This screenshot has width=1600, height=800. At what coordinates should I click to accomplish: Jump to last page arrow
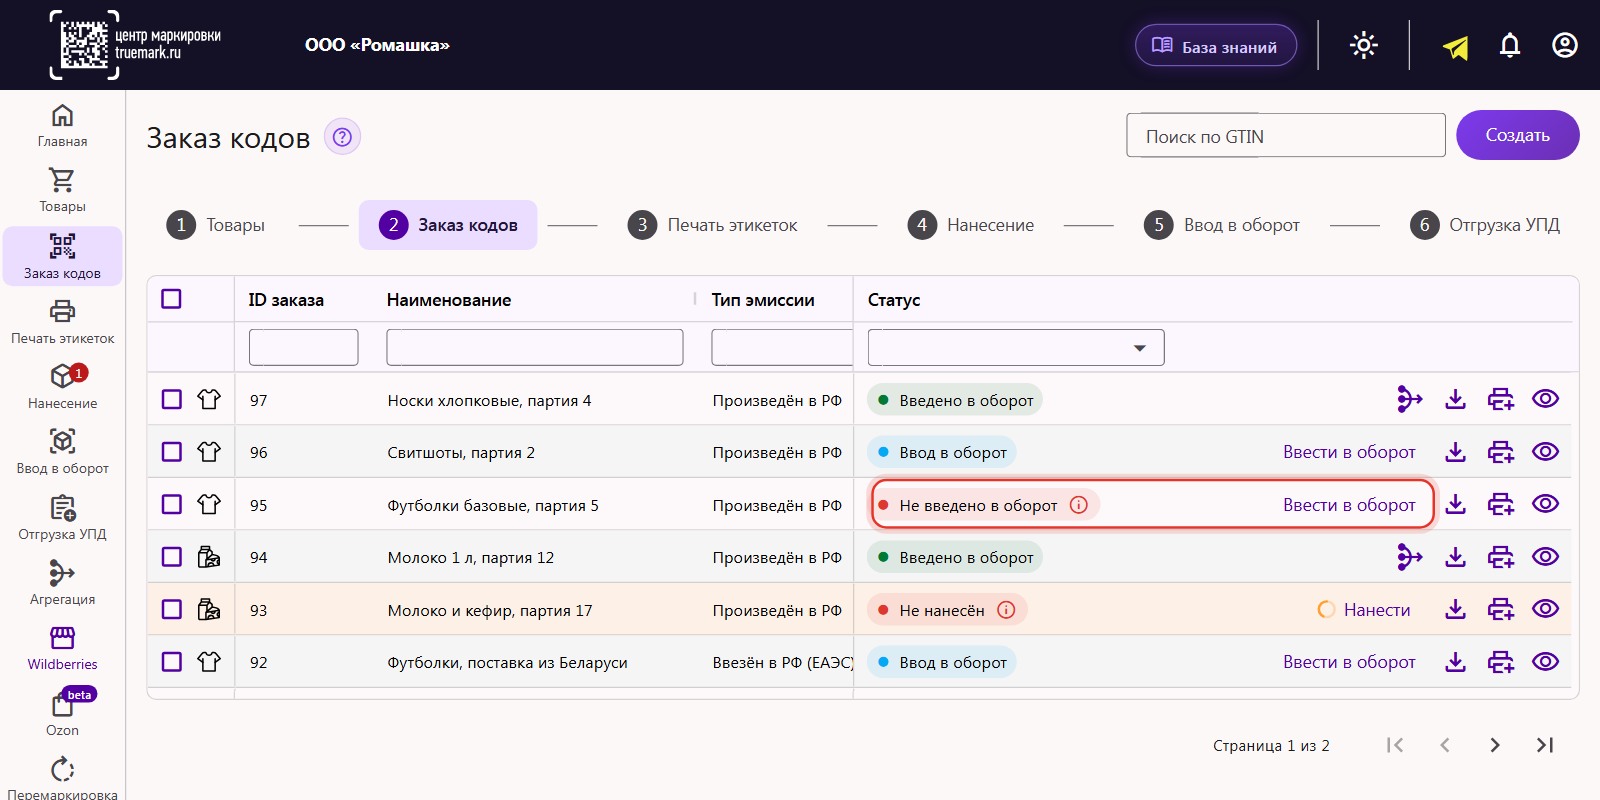[x=1545, y=745]
